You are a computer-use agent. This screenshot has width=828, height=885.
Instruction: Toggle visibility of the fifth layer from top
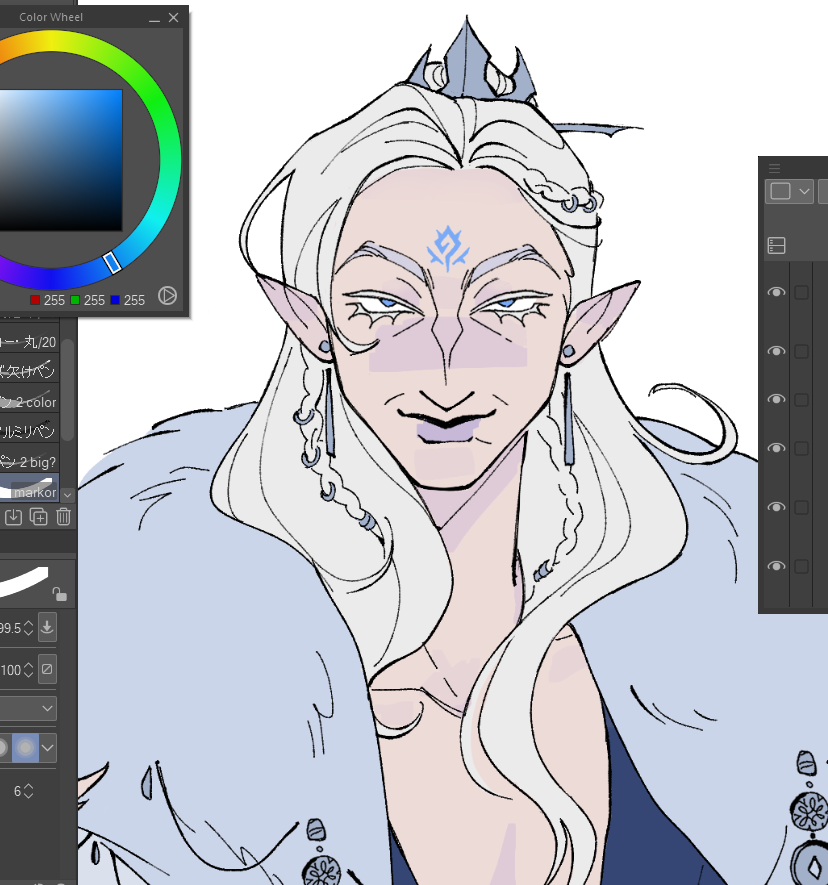tap(777, 507)
